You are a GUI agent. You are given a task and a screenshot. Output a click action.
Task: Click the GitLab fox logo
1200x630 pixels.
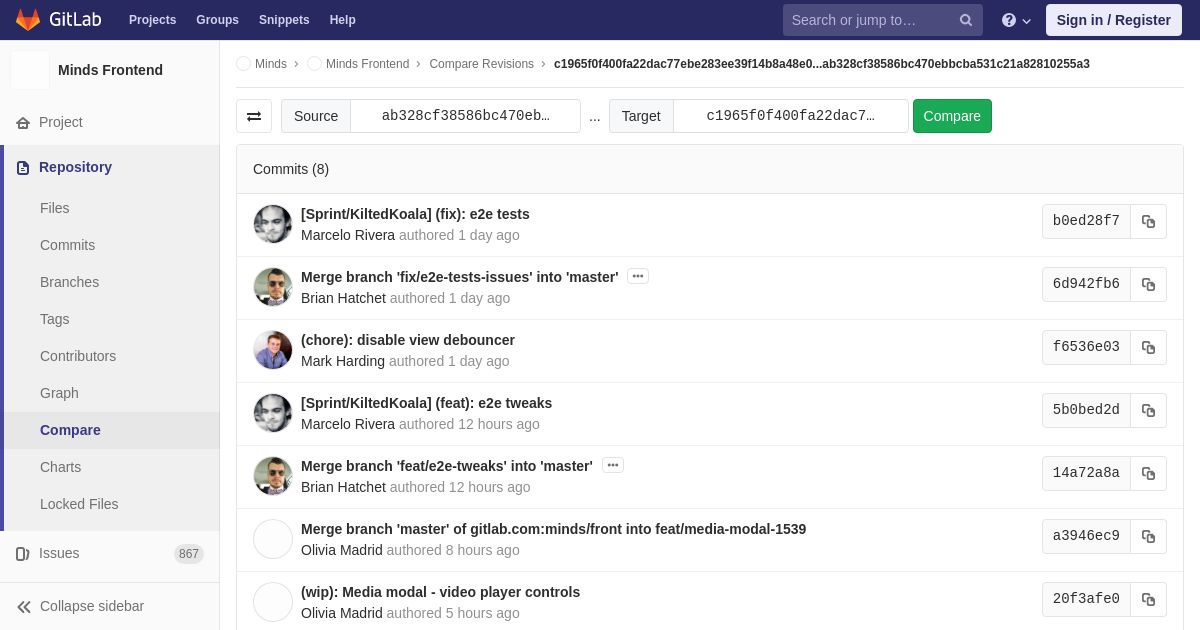(x=28, y=20)
